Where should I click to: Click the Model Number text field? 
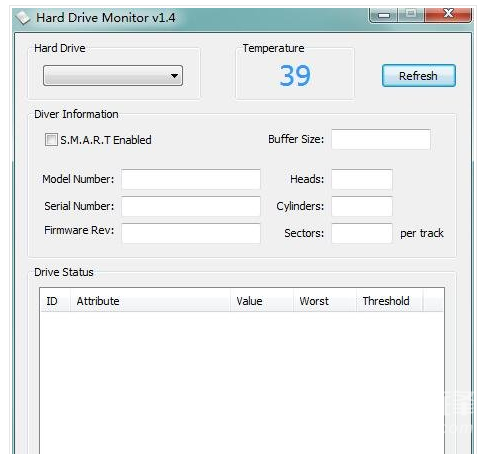coord(191,179)
